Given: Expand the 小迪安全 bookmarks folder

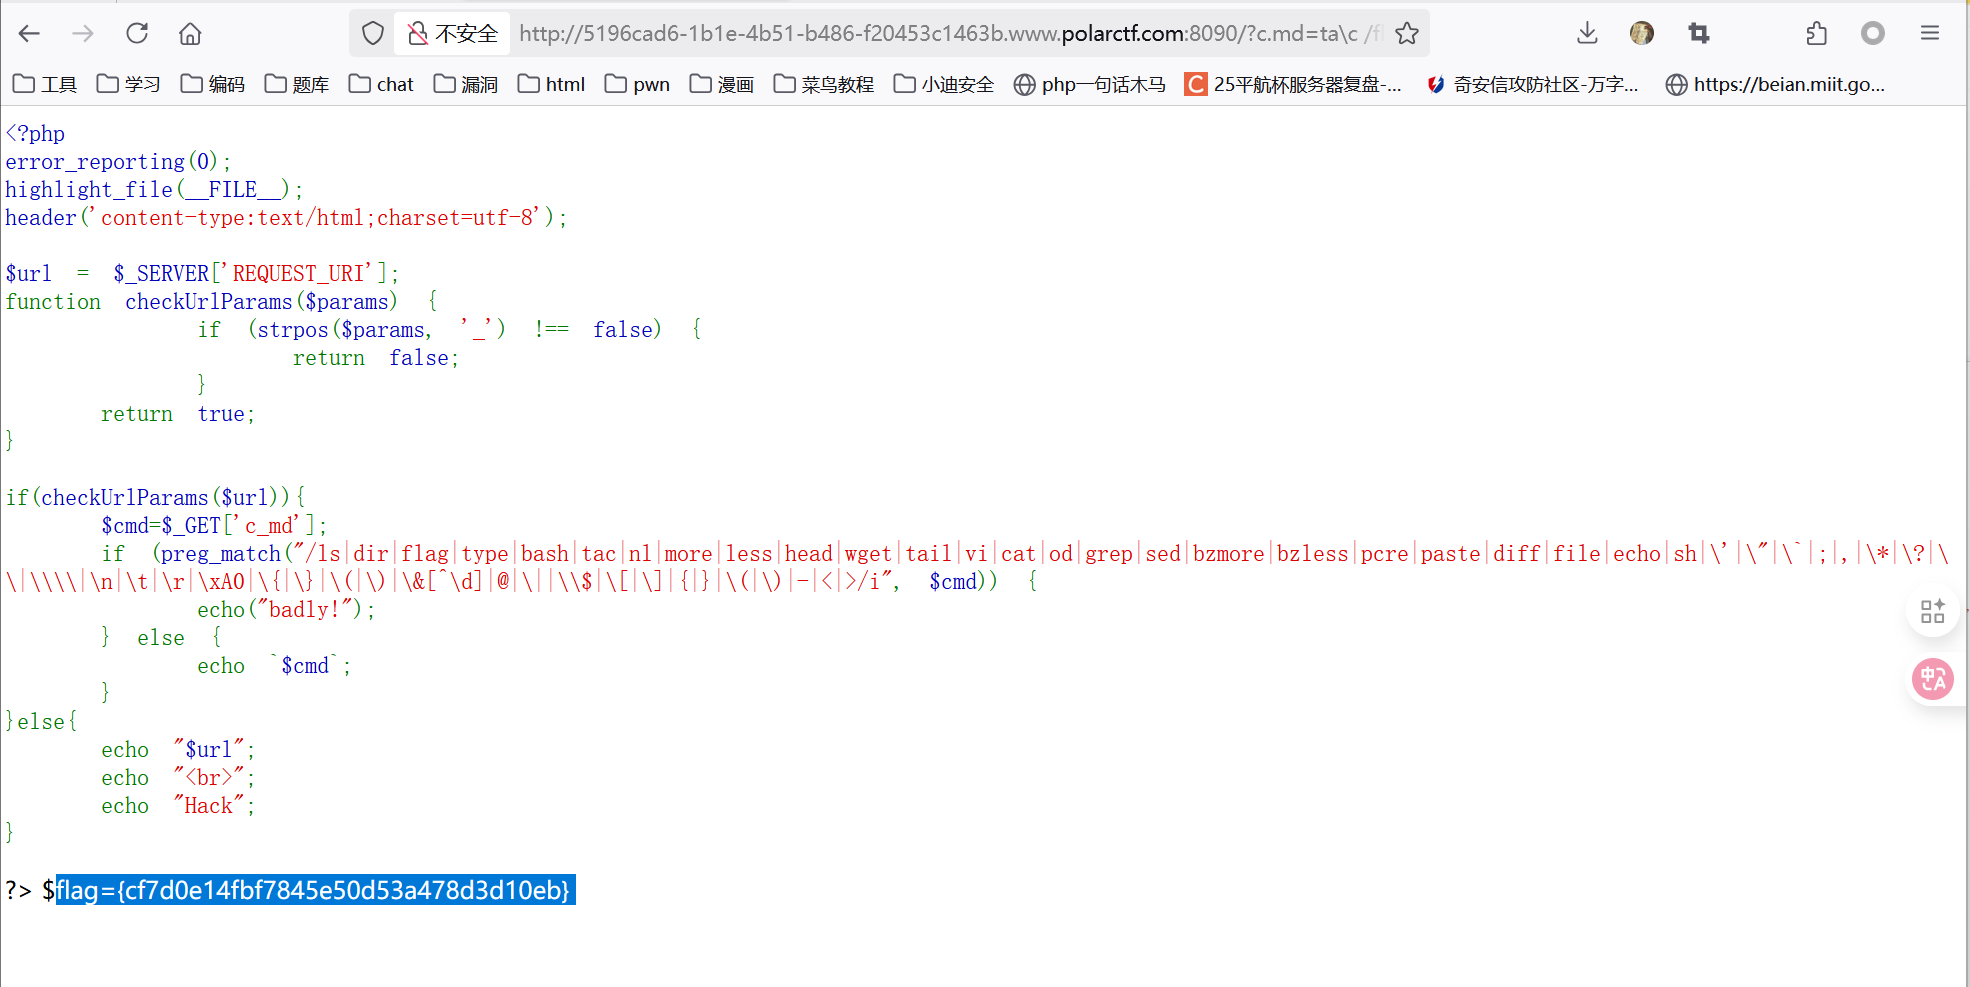Looking at the screenshot, I should point(944,85).
